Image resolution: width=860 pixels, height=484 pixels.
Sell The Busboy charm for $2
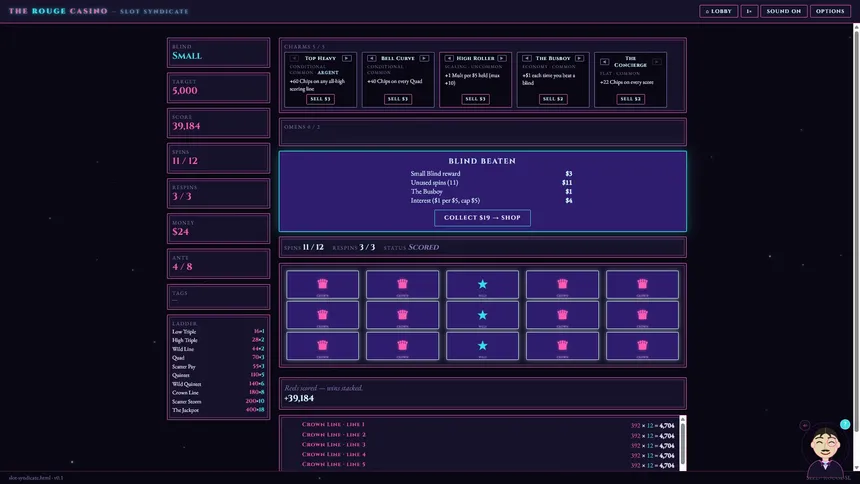coord(552,99)
